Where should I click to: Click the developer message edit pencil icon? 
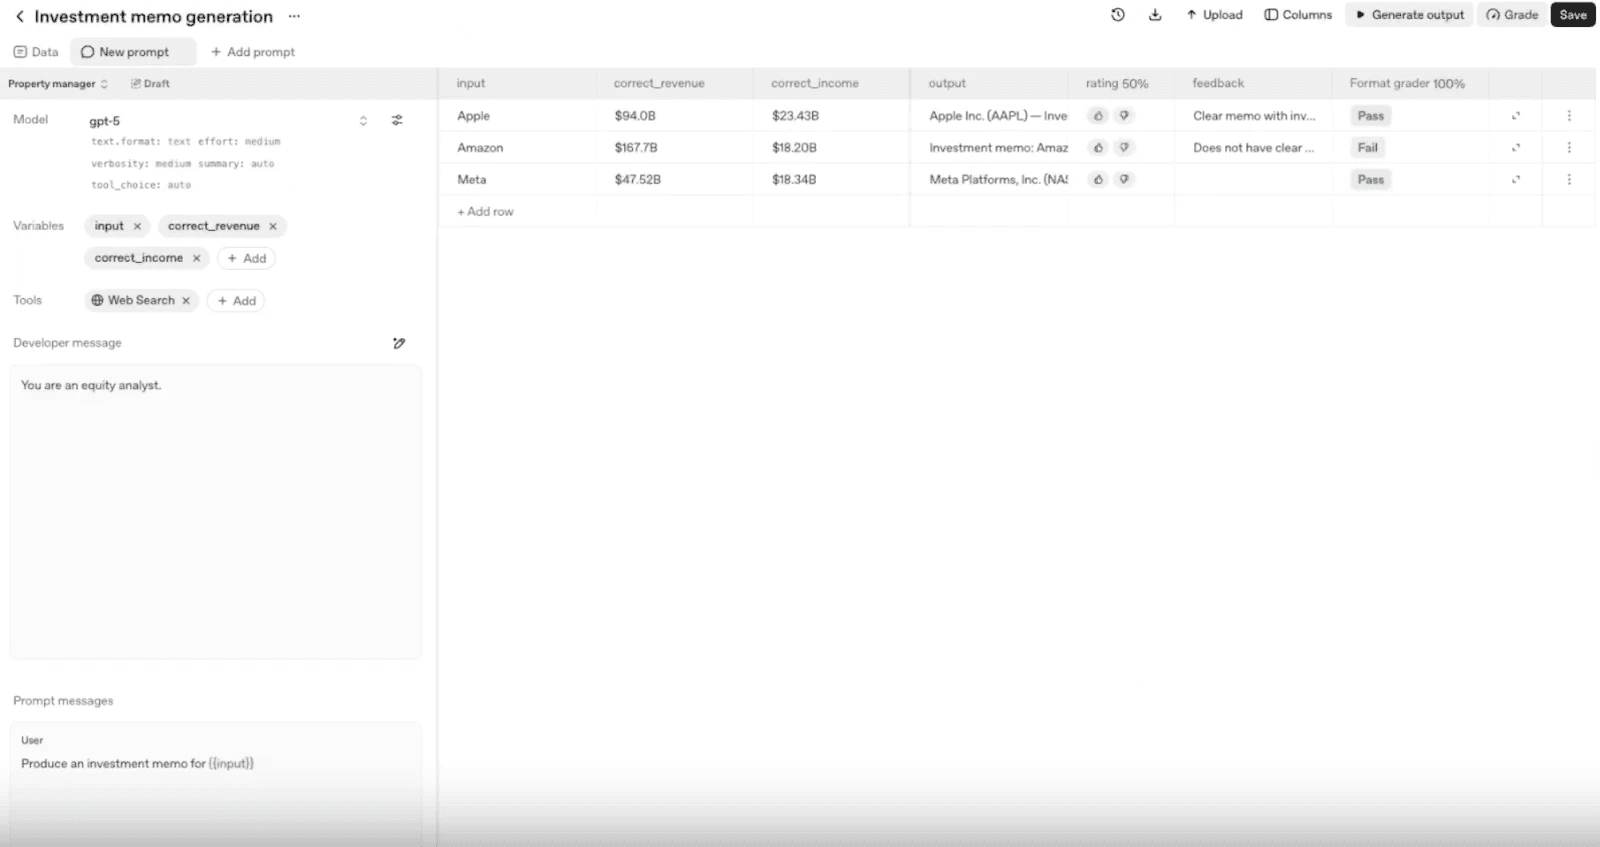tap(399, 343)
